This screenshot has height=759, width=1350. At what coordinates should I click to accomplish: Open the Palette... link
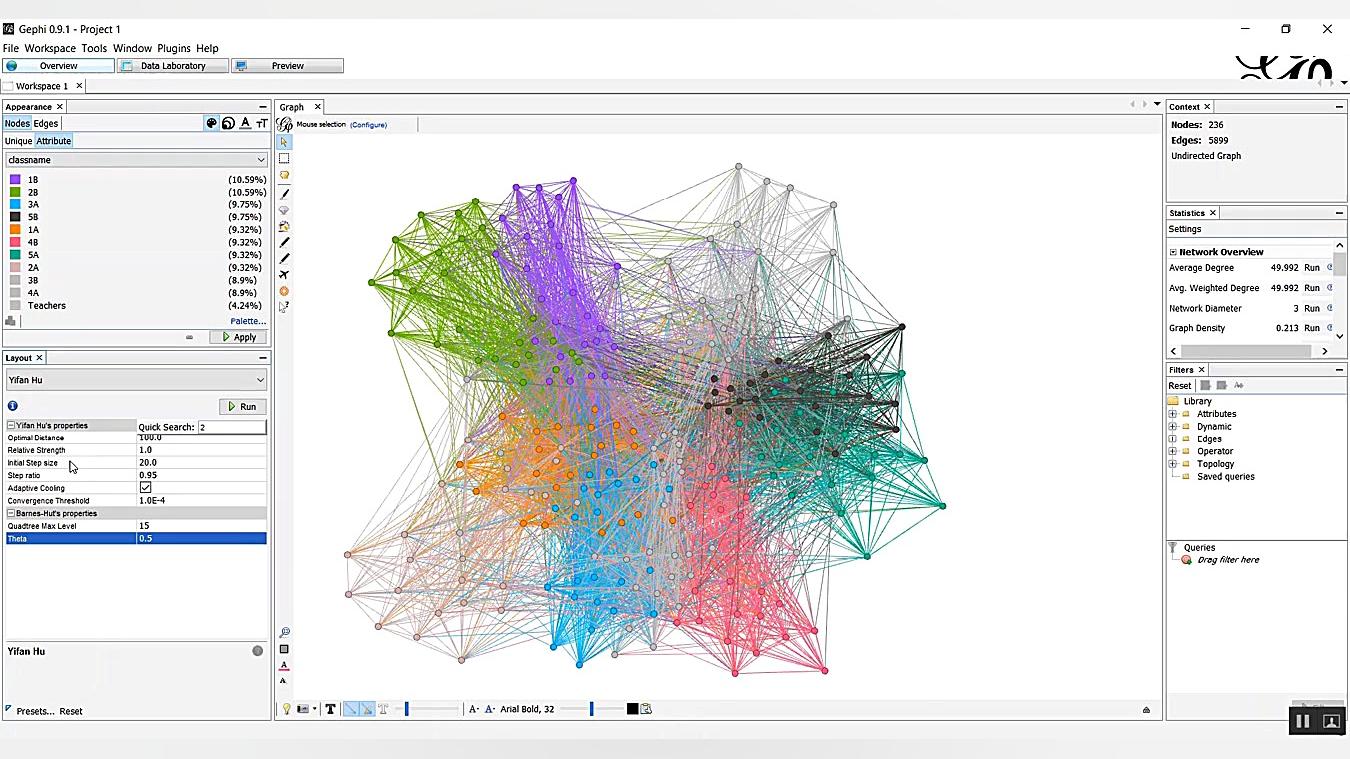tap(248, 321)
